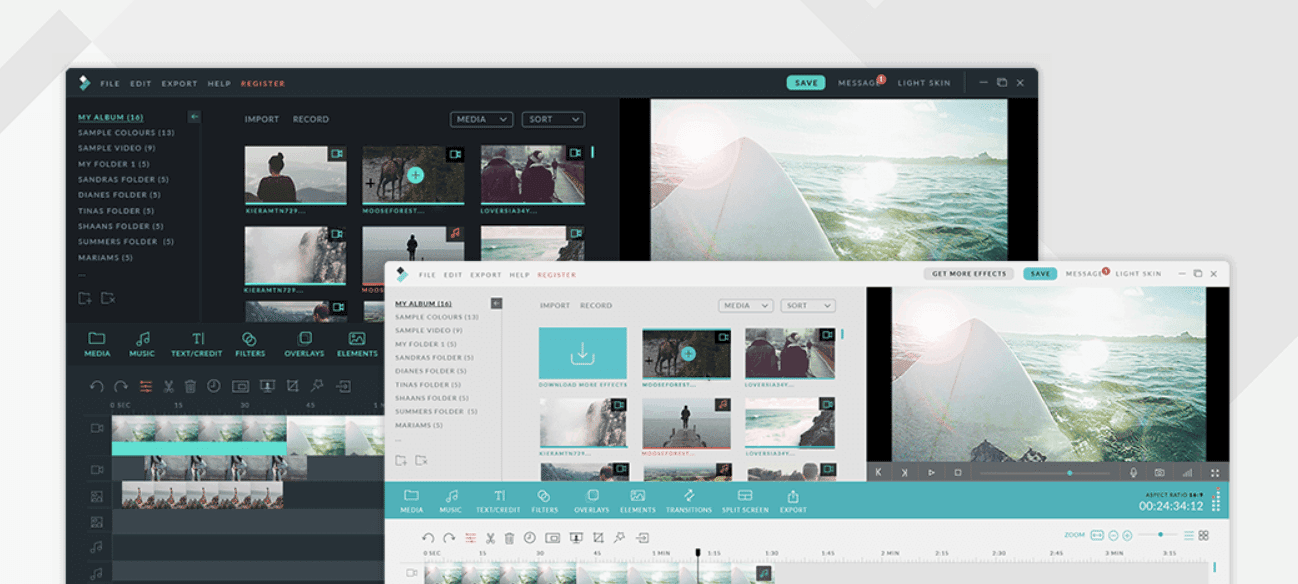Click fullscreen icon under light window preview
This screenshot has width=1298, height=584.
(x=1215, y=472)
